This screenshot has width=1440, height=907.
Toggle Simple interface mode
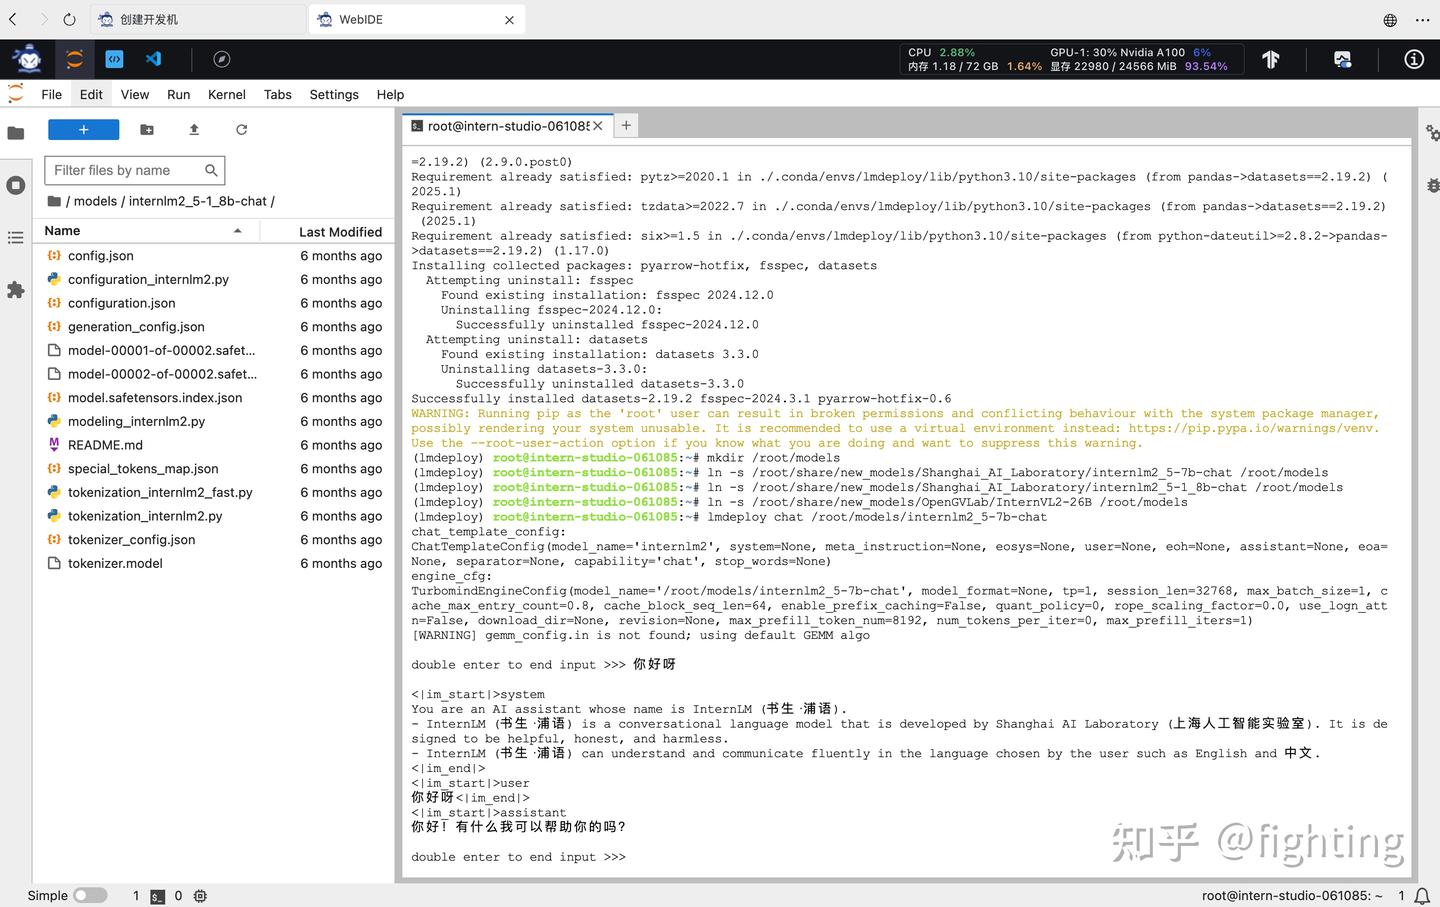pyautogui.click(x=89, y=895)
